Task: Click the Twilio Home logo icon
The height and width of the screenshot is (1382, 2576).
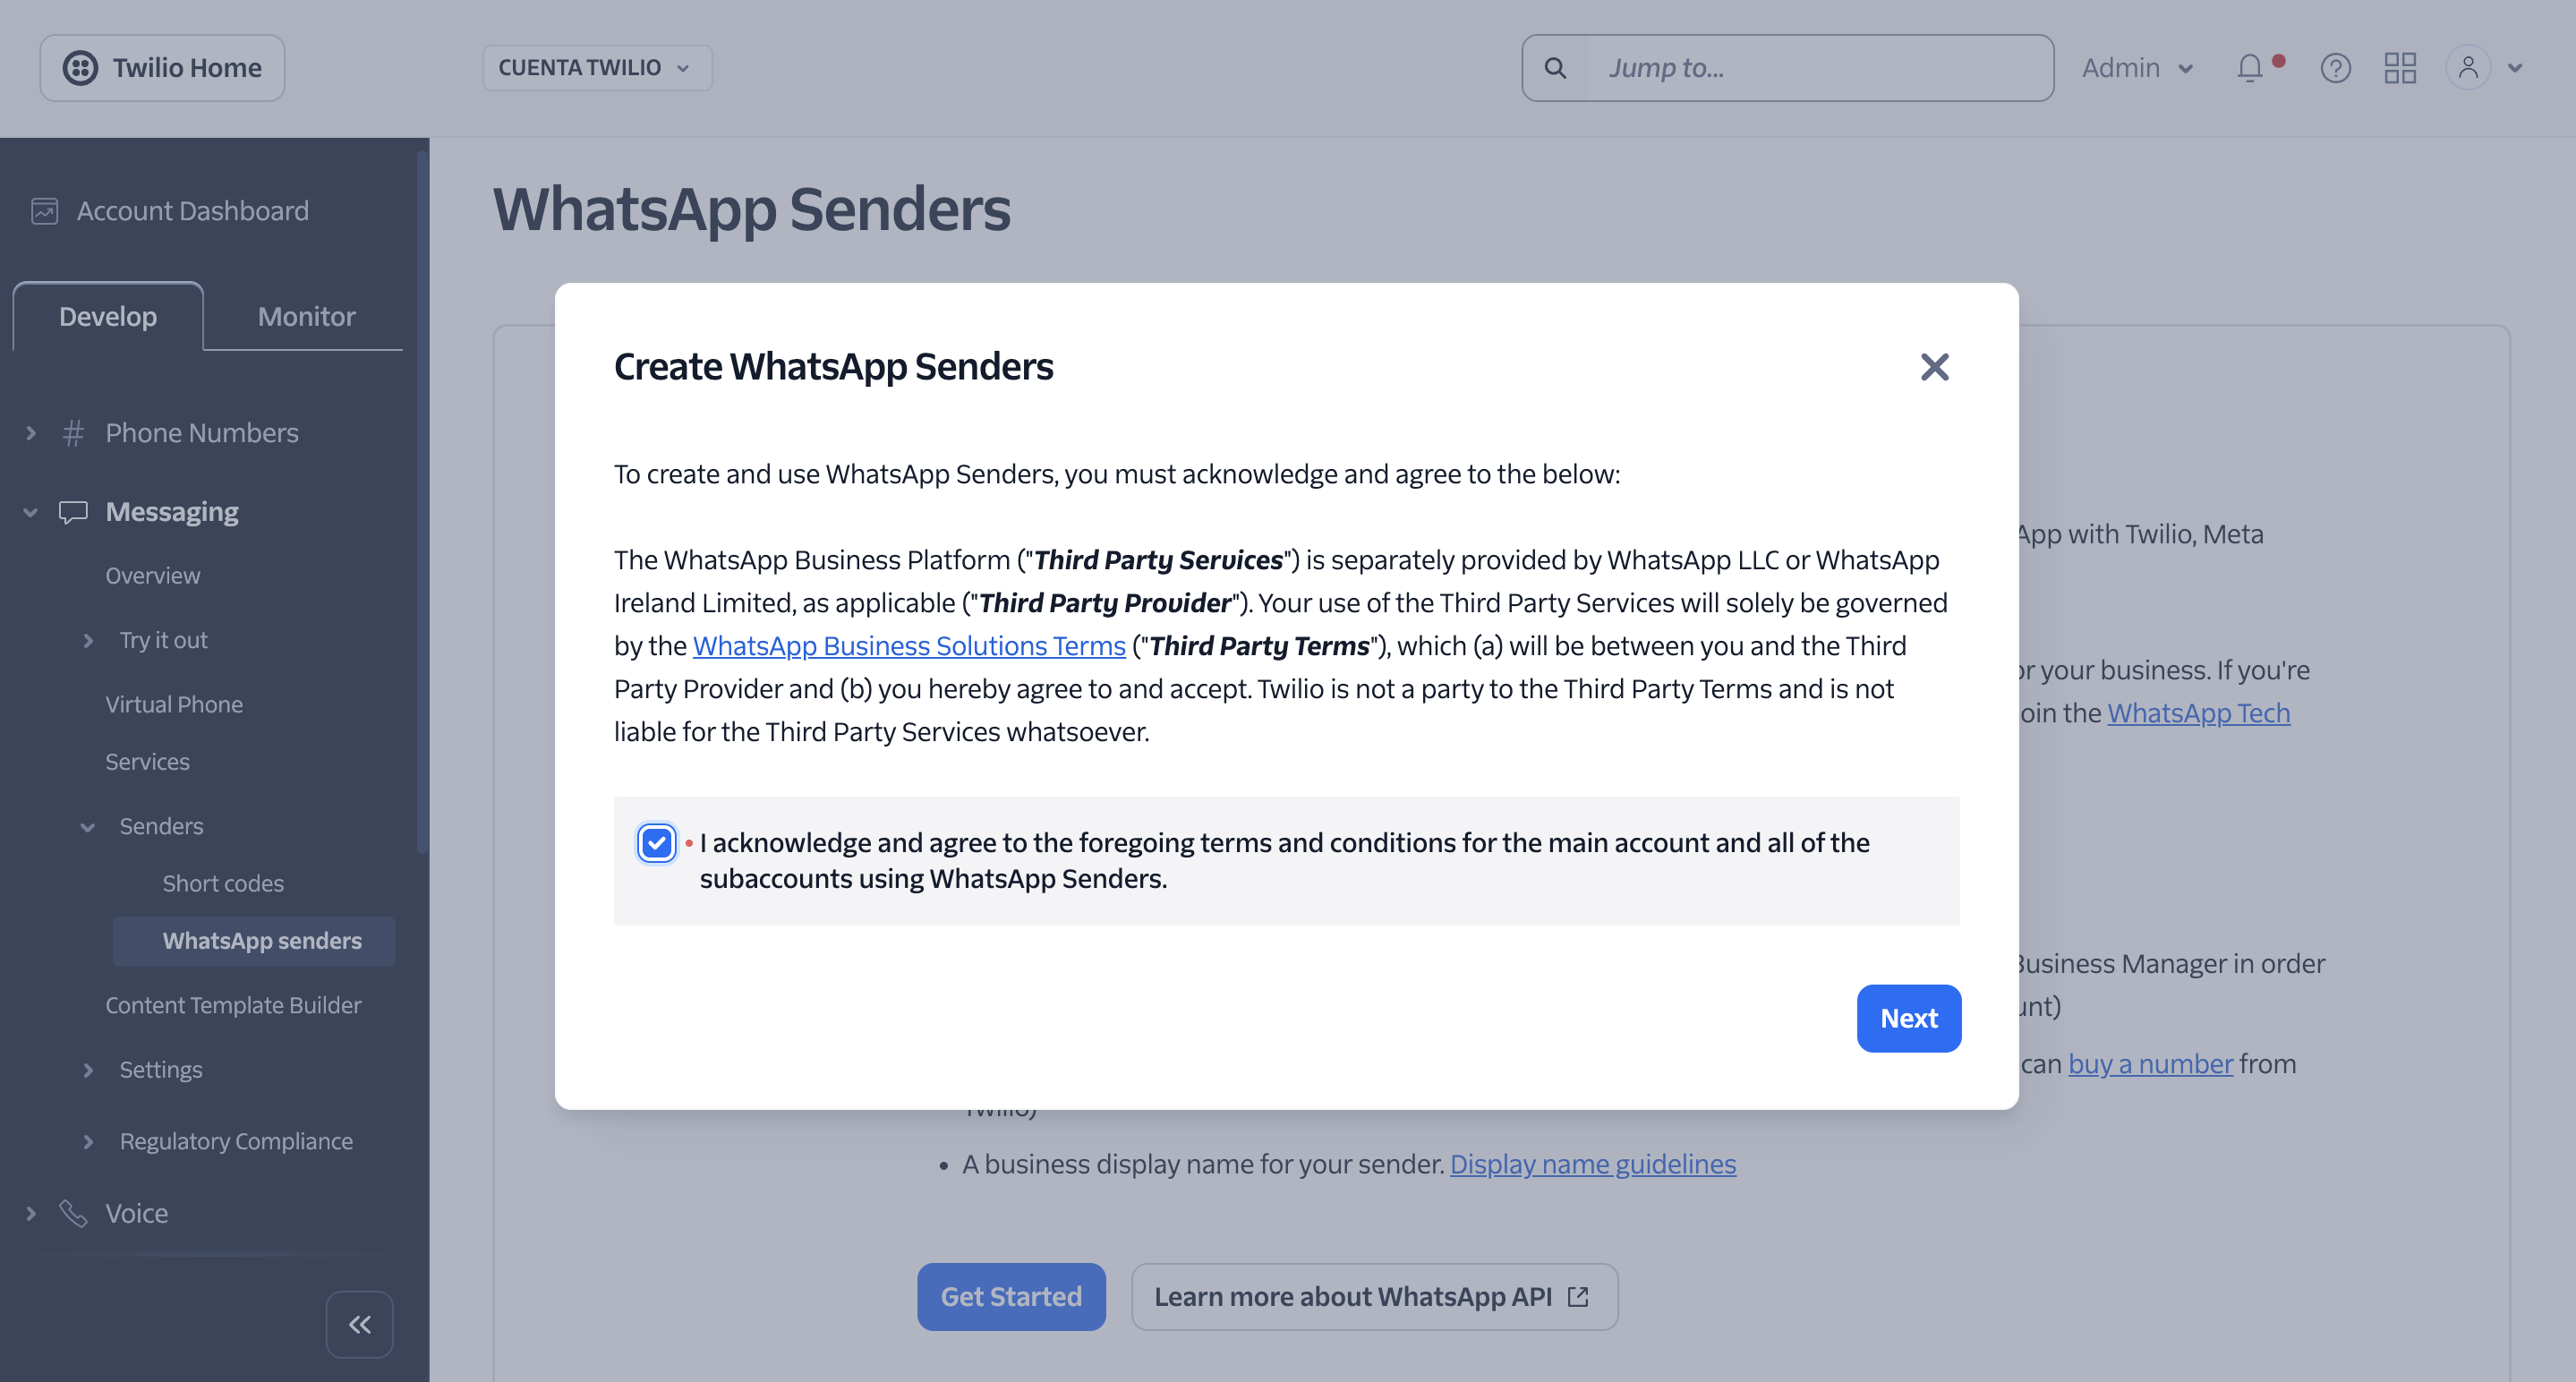Action: 80,68
